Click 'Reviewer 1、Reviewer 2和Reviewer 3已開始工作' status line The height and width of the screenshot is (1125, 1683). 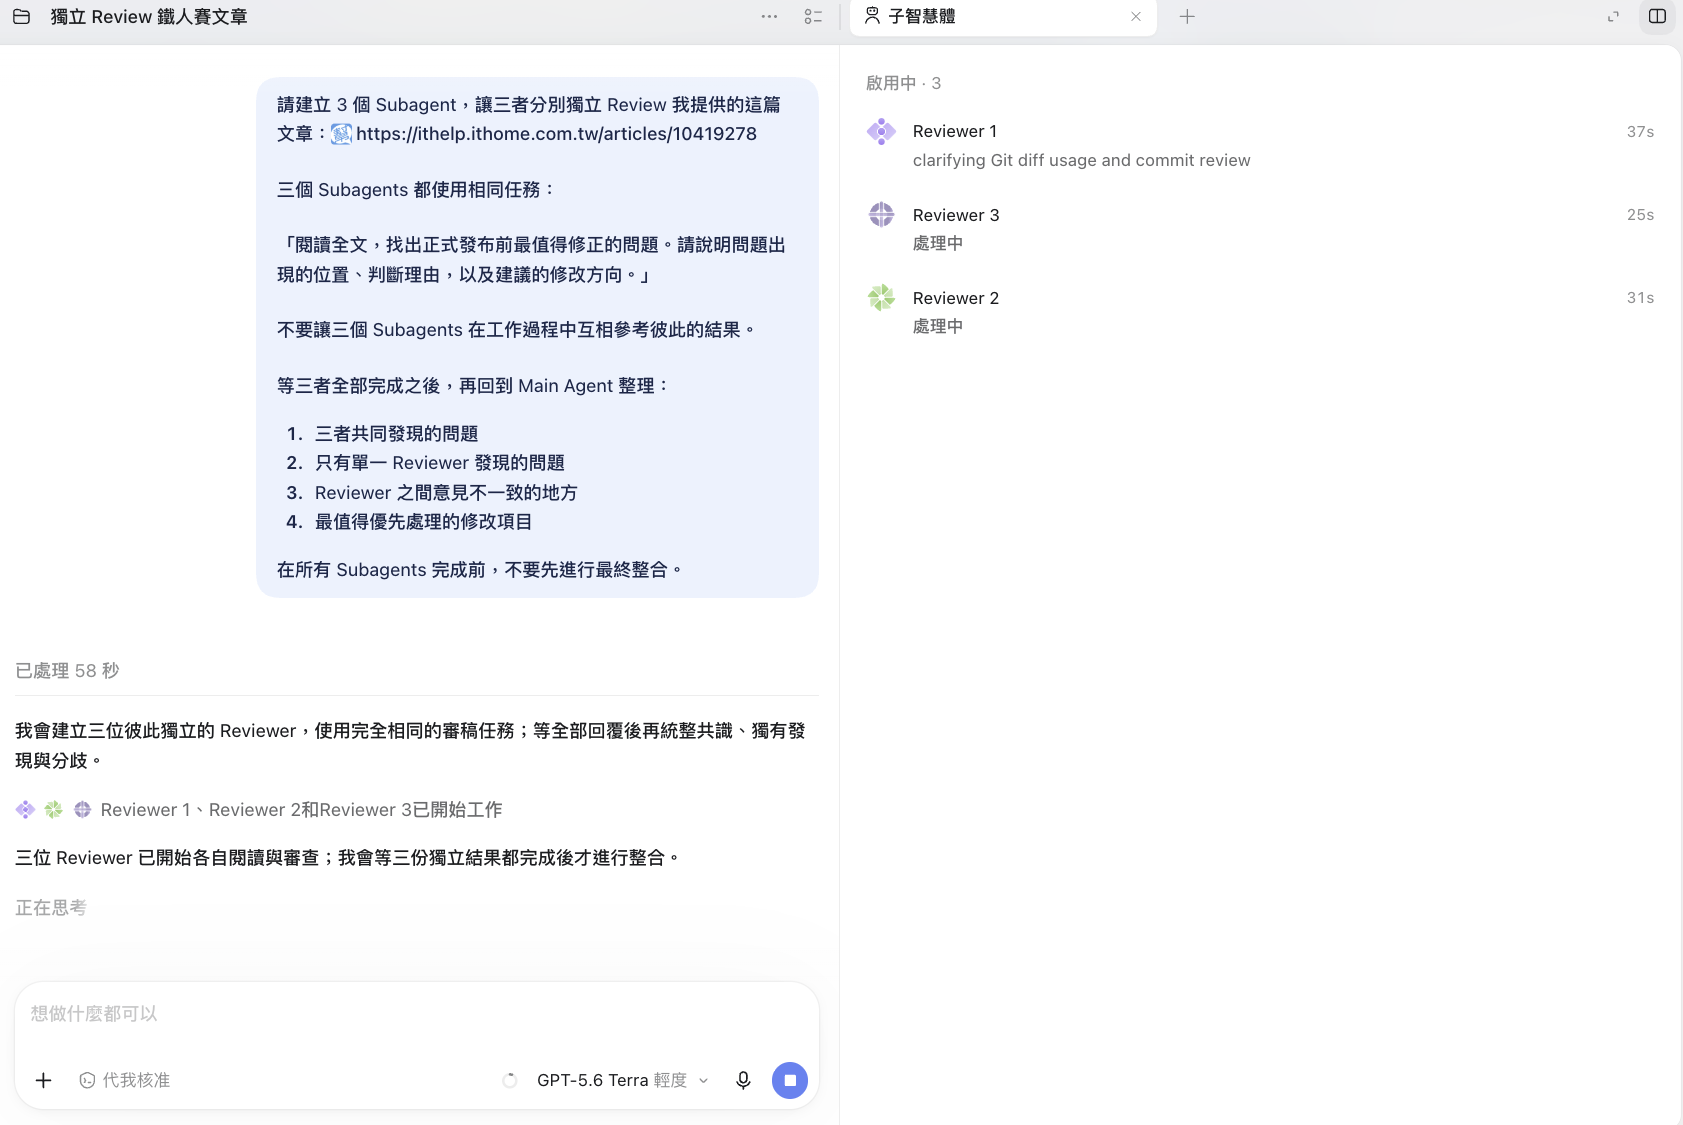tap(301, 810)
